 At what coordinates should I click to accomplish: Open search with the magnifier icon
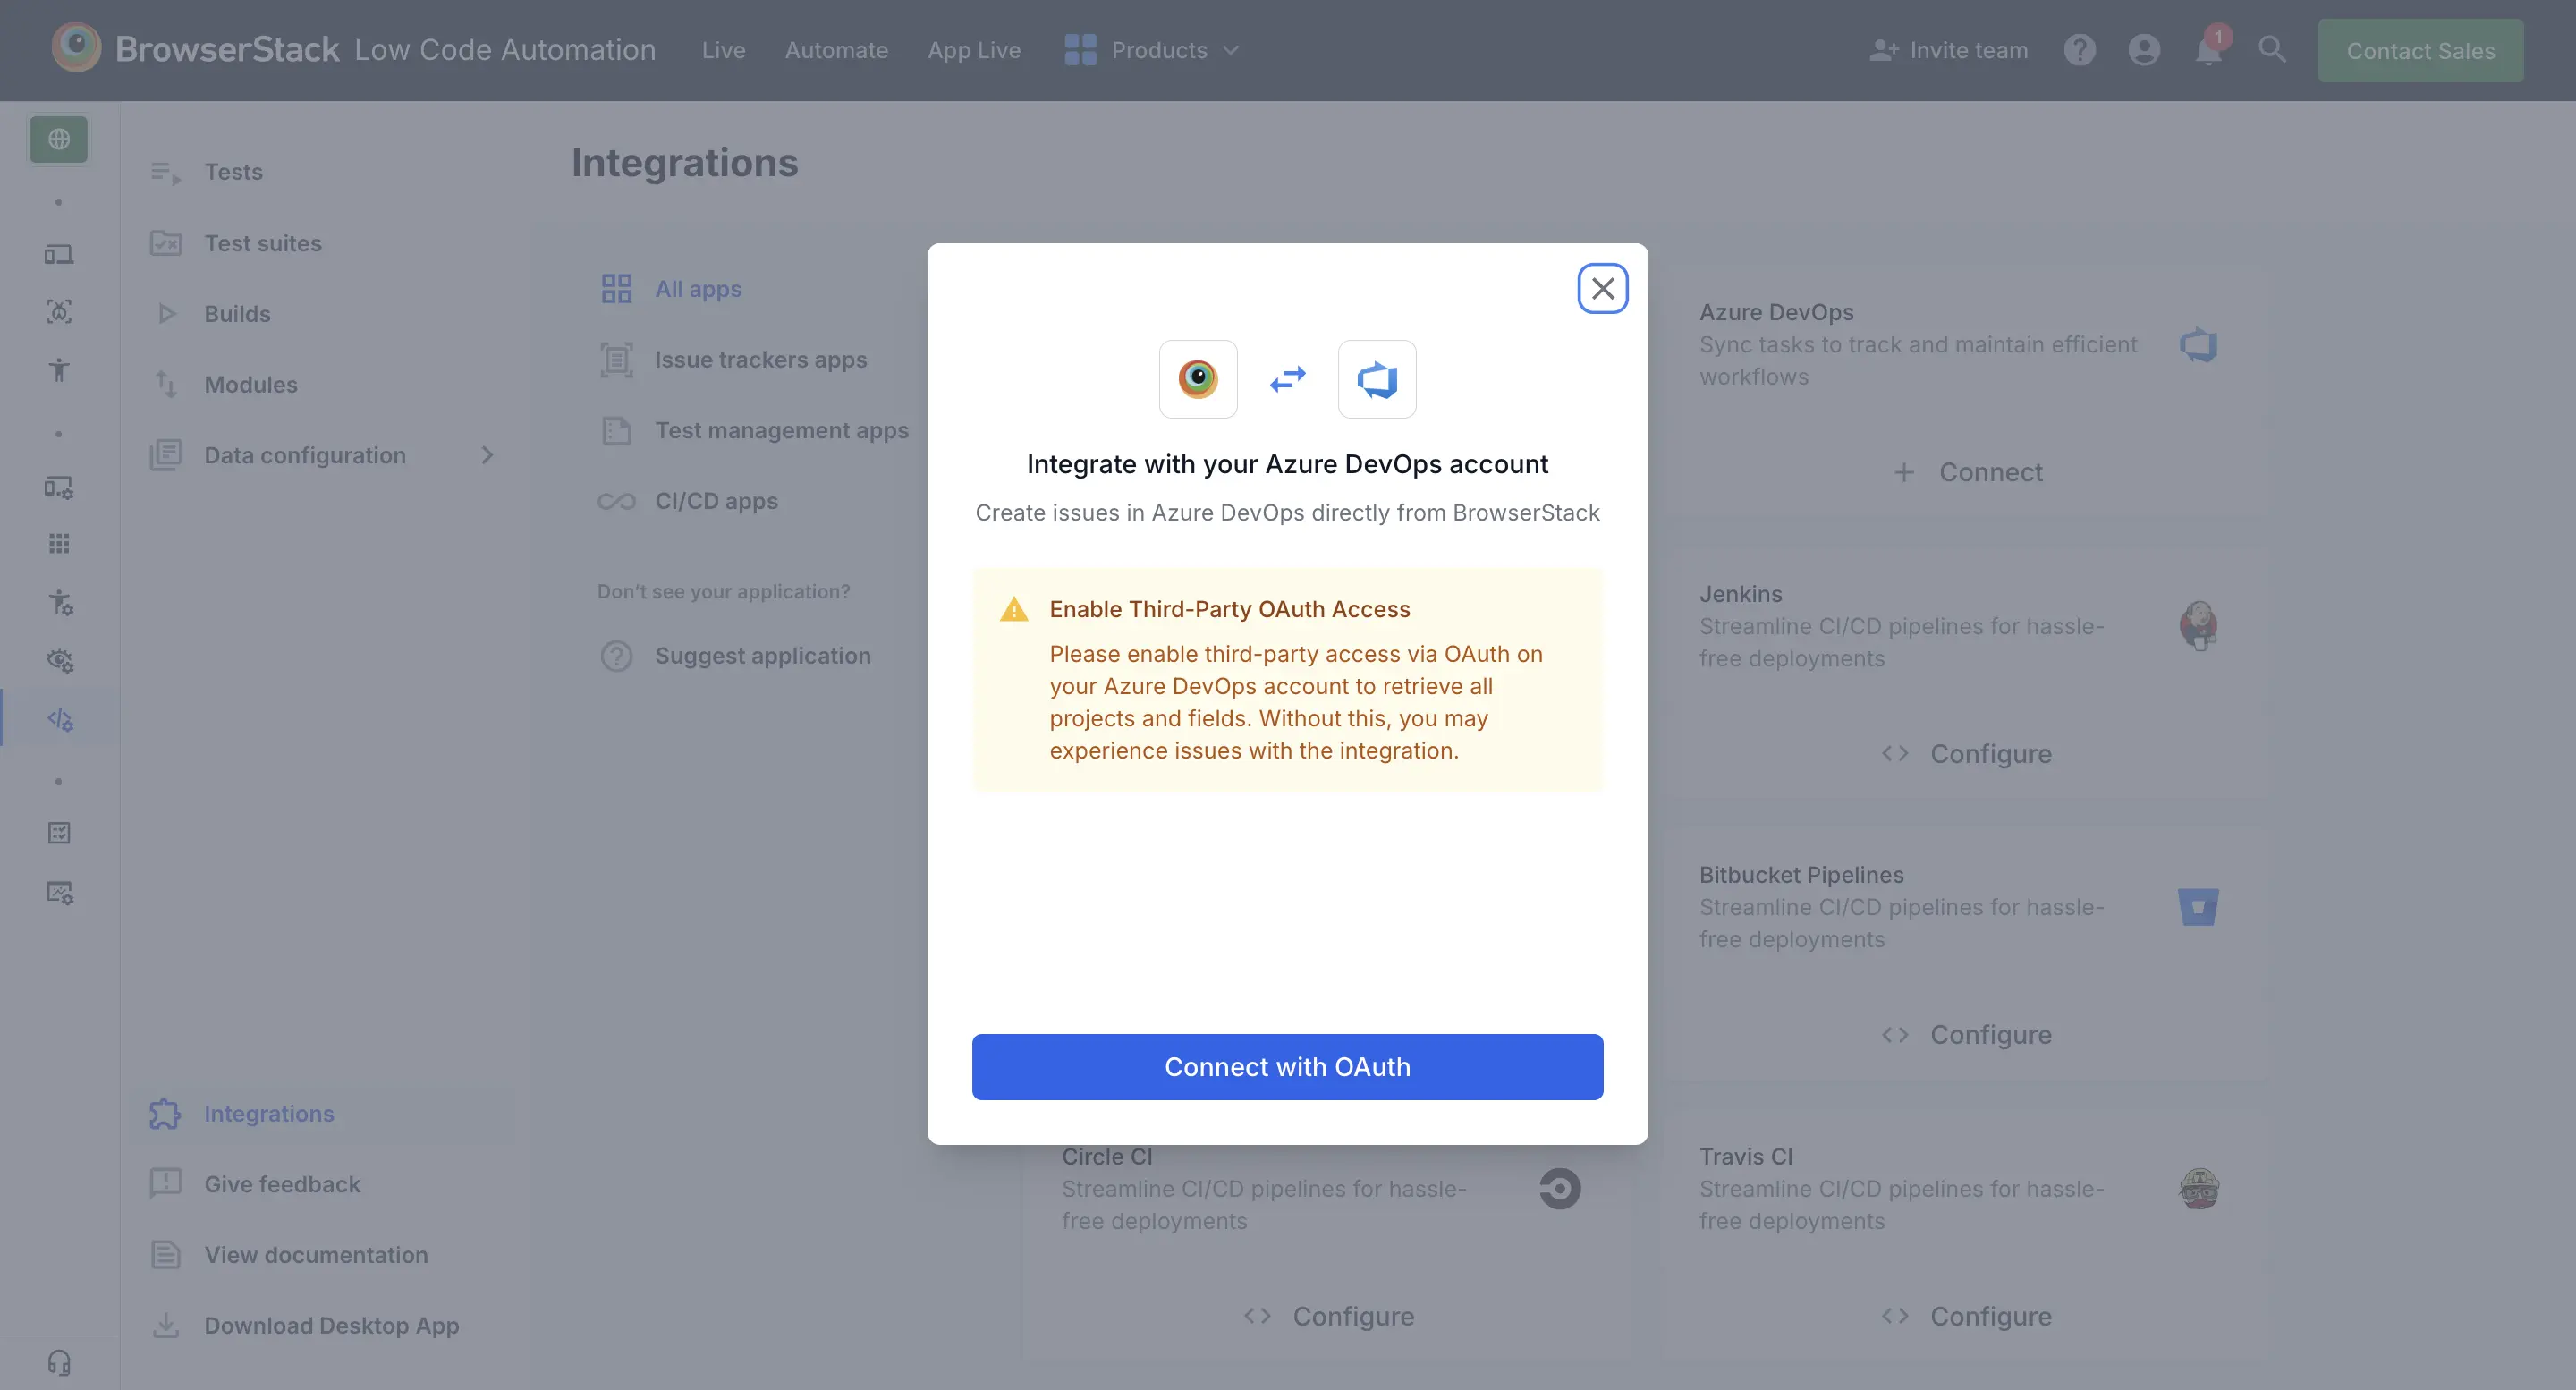(x=2271, y=50)
